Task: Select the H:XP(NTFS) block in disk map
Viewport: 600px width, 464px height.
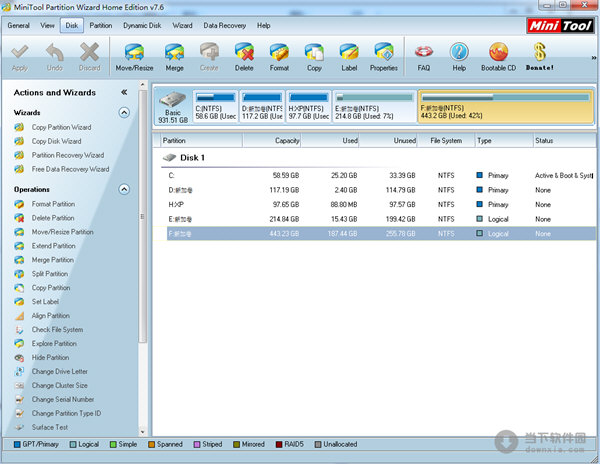Action: click(x=308, y=106)
